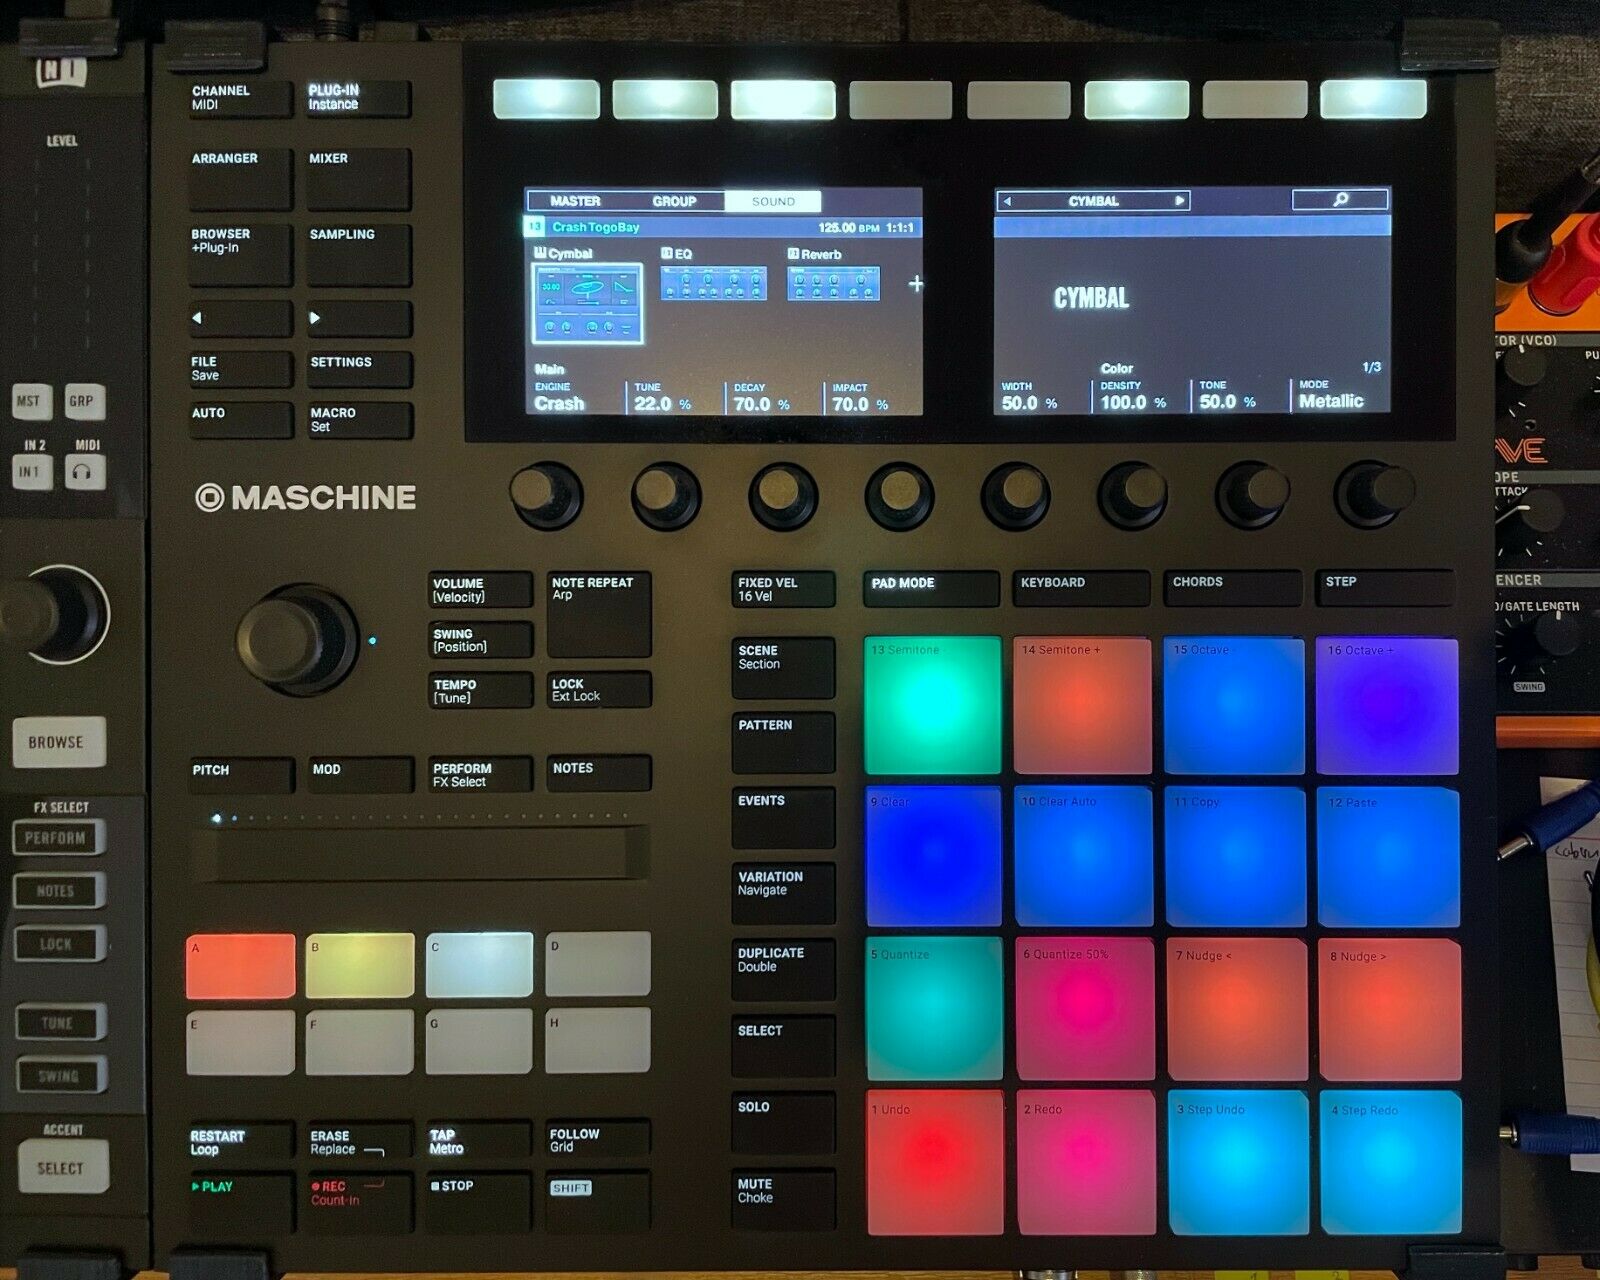Enable PAD MODE
Viewport: 1600px width, 1280px height.
point(931,588)
